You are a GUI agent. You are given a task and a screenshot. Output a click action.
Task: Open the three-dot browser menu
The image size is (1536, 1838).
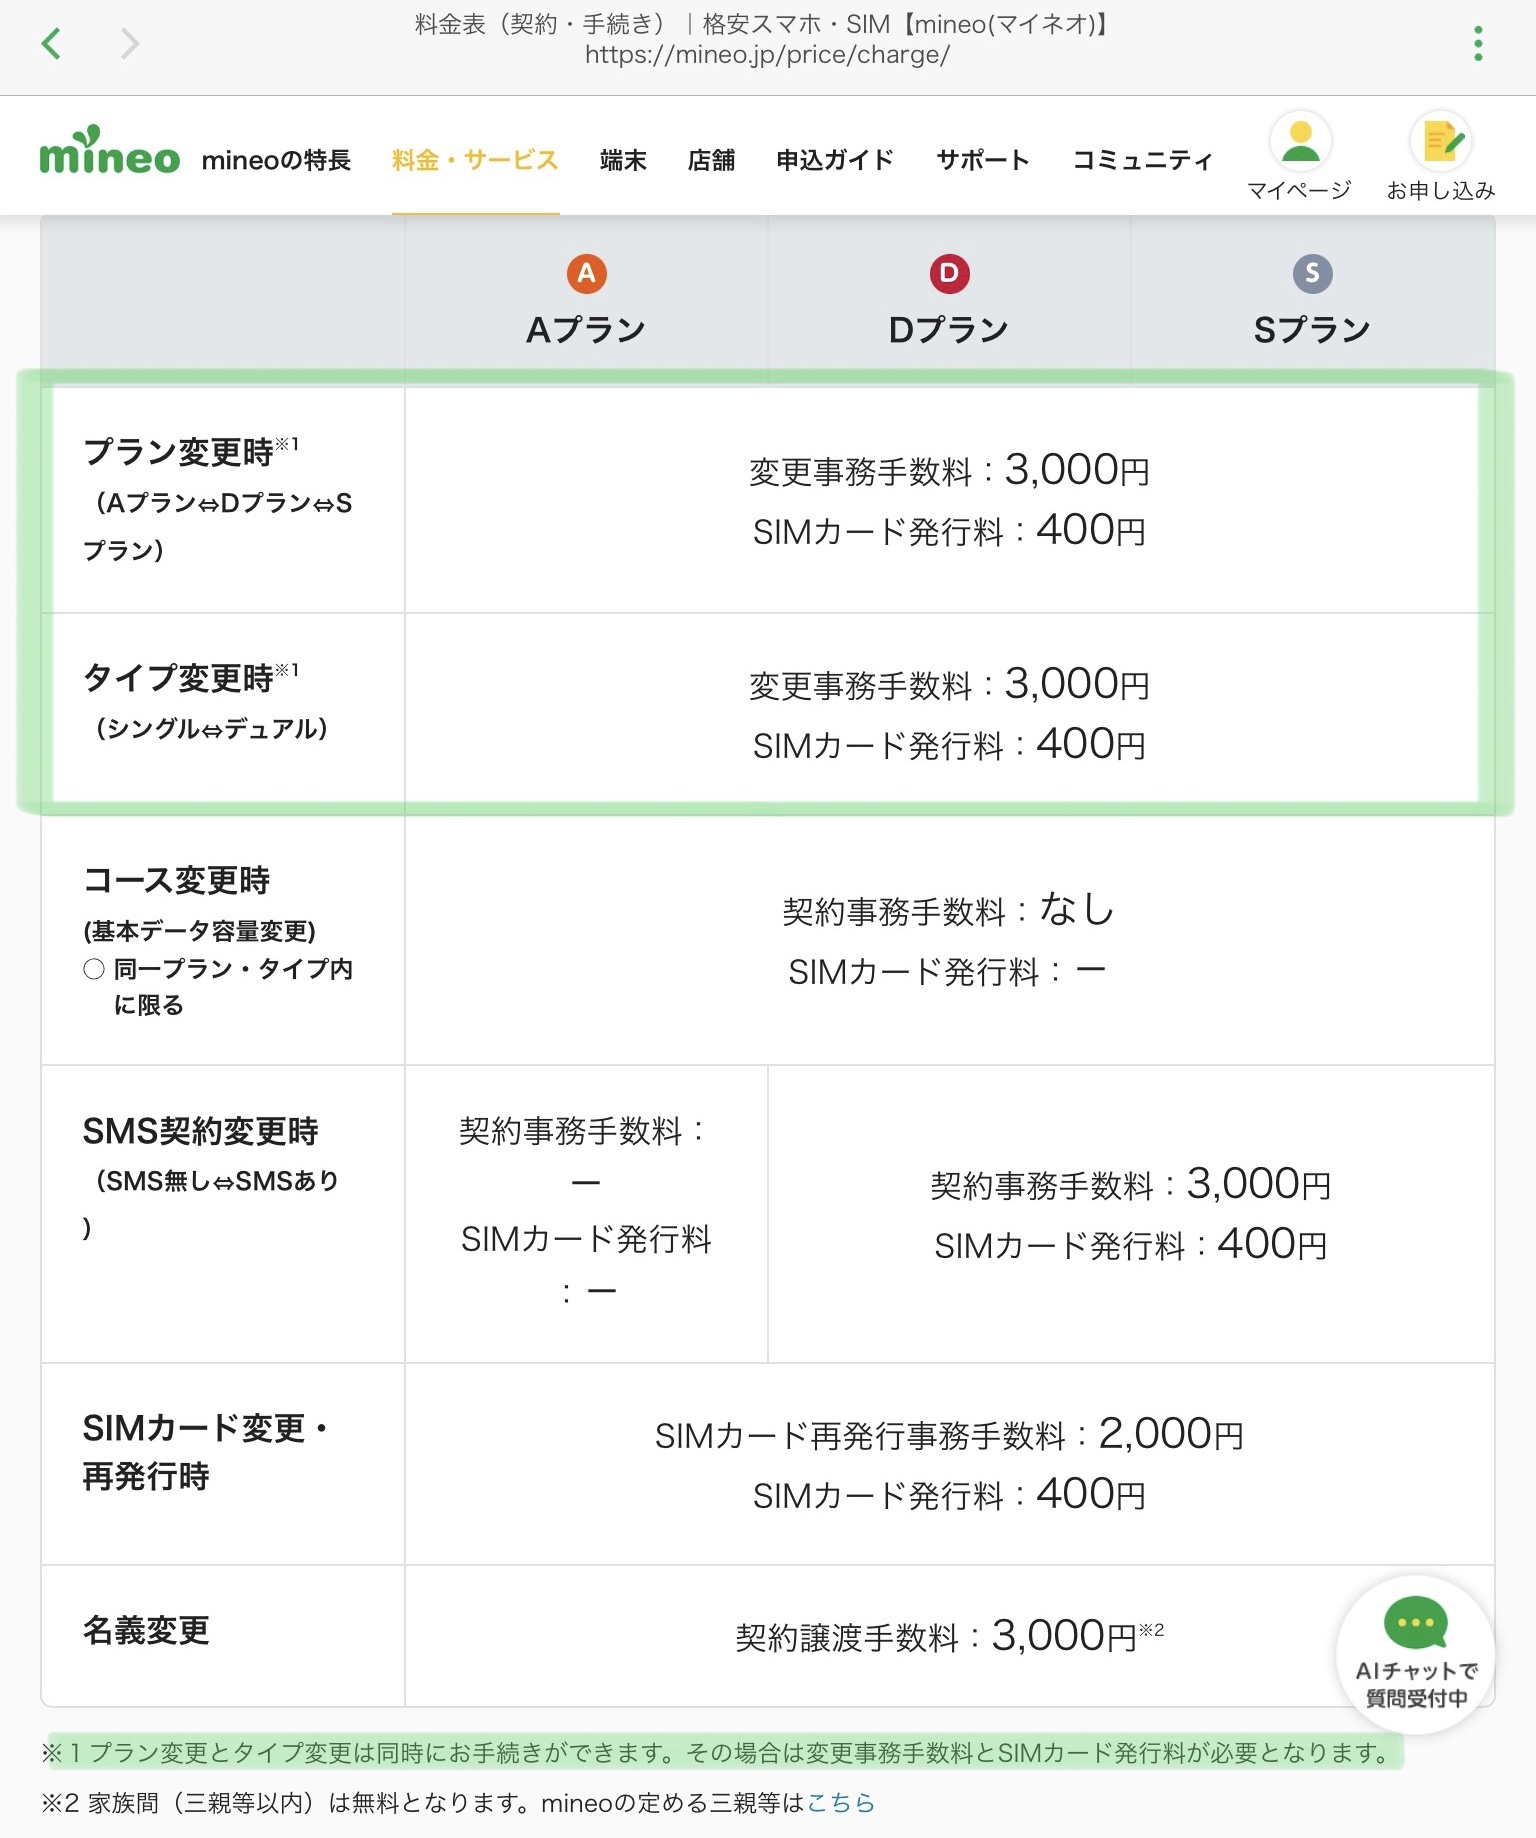(1477, 43)
